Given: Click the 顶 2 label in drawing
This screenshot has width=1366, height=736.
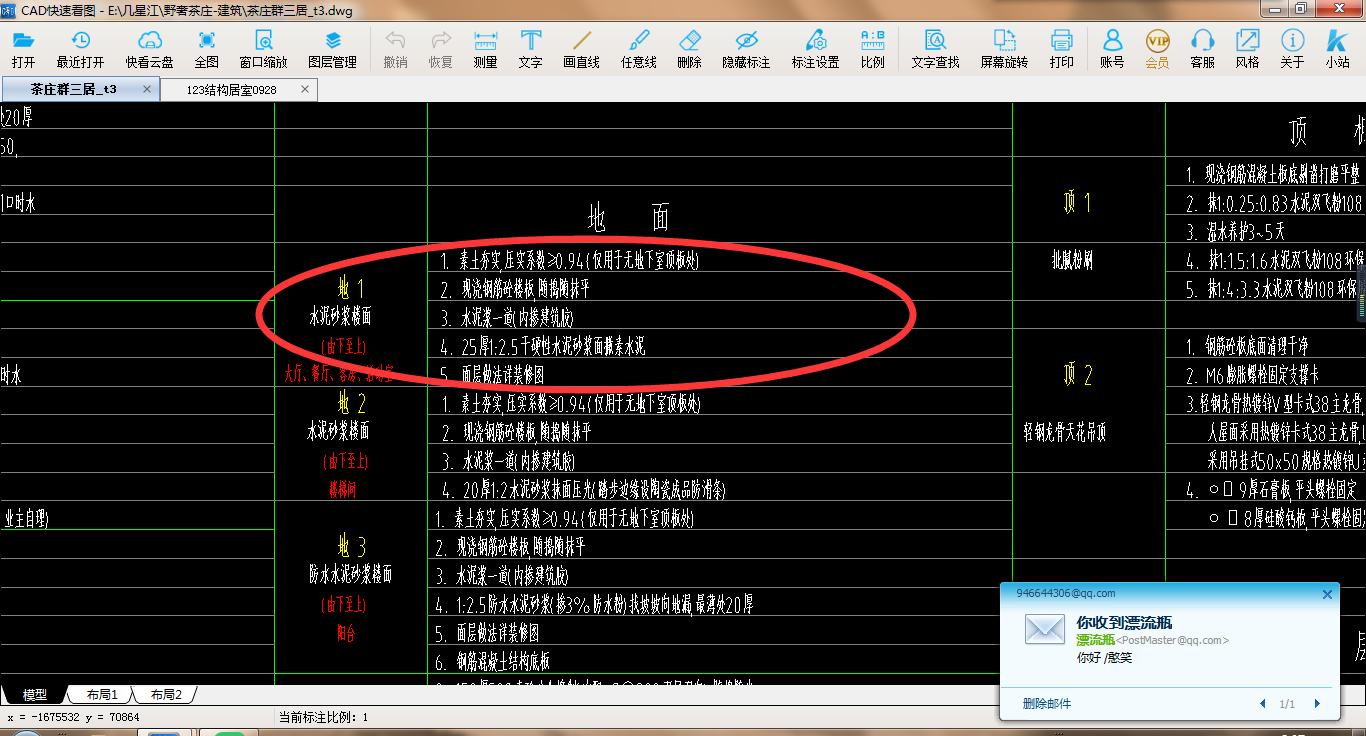Looking at the screenshot, I should [1077, 375].
